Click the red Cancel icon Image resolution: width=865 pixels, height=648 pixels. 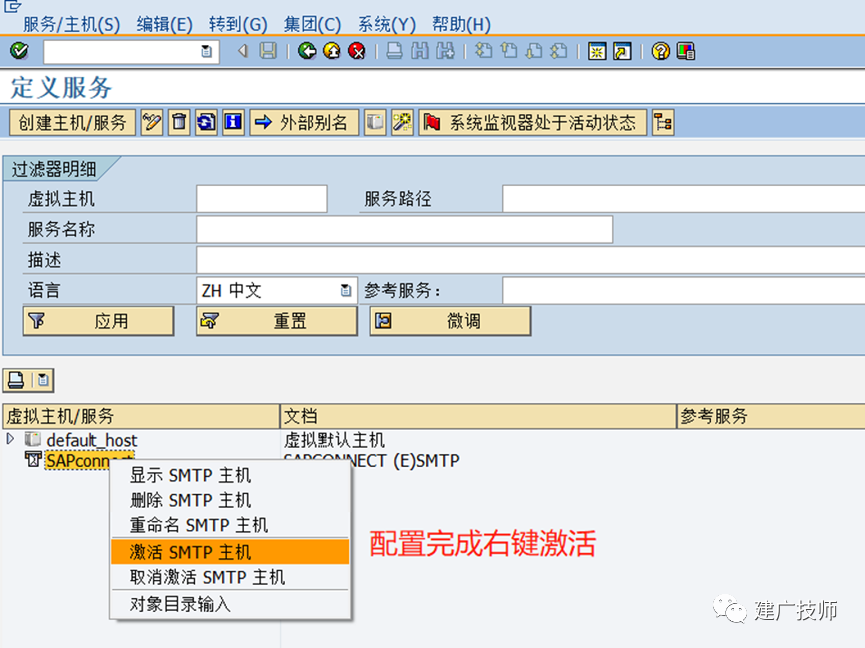[x=357, y=51]
